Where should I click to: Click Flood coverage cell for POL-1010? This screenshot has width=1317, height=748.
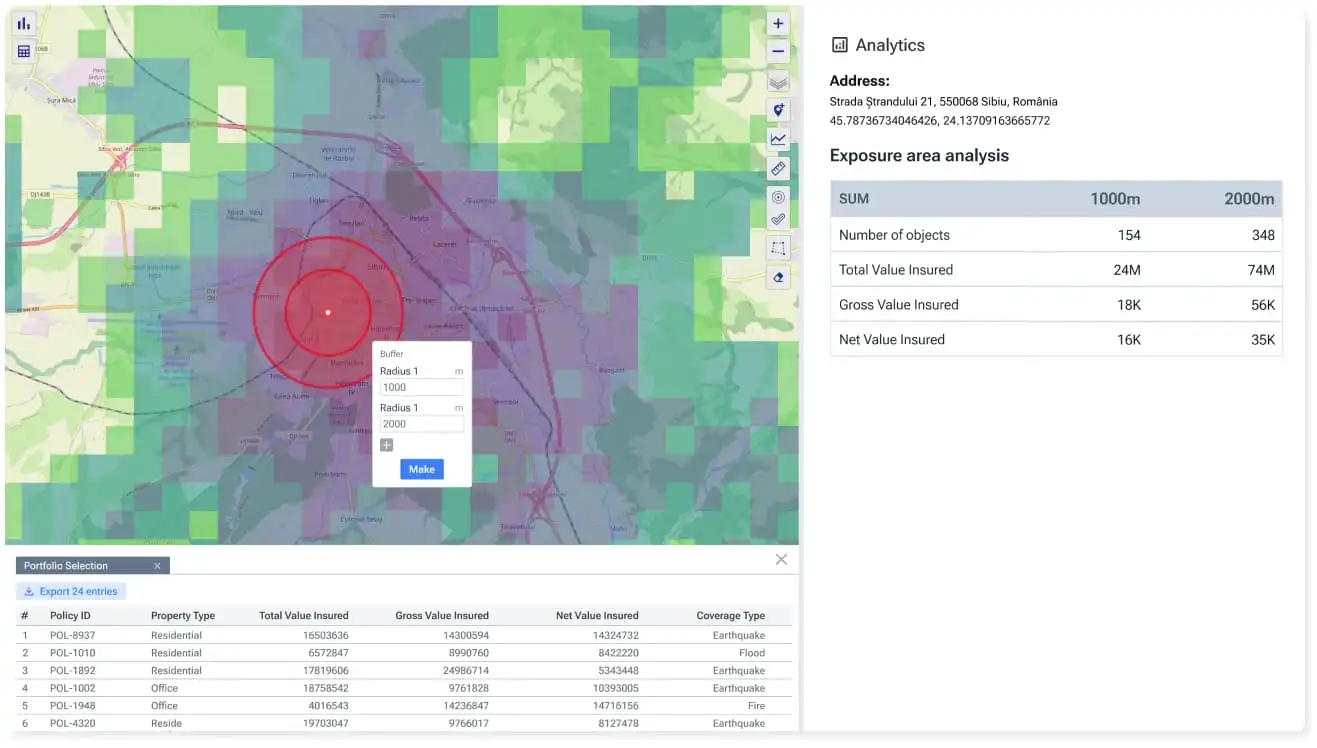pos(752,653)
